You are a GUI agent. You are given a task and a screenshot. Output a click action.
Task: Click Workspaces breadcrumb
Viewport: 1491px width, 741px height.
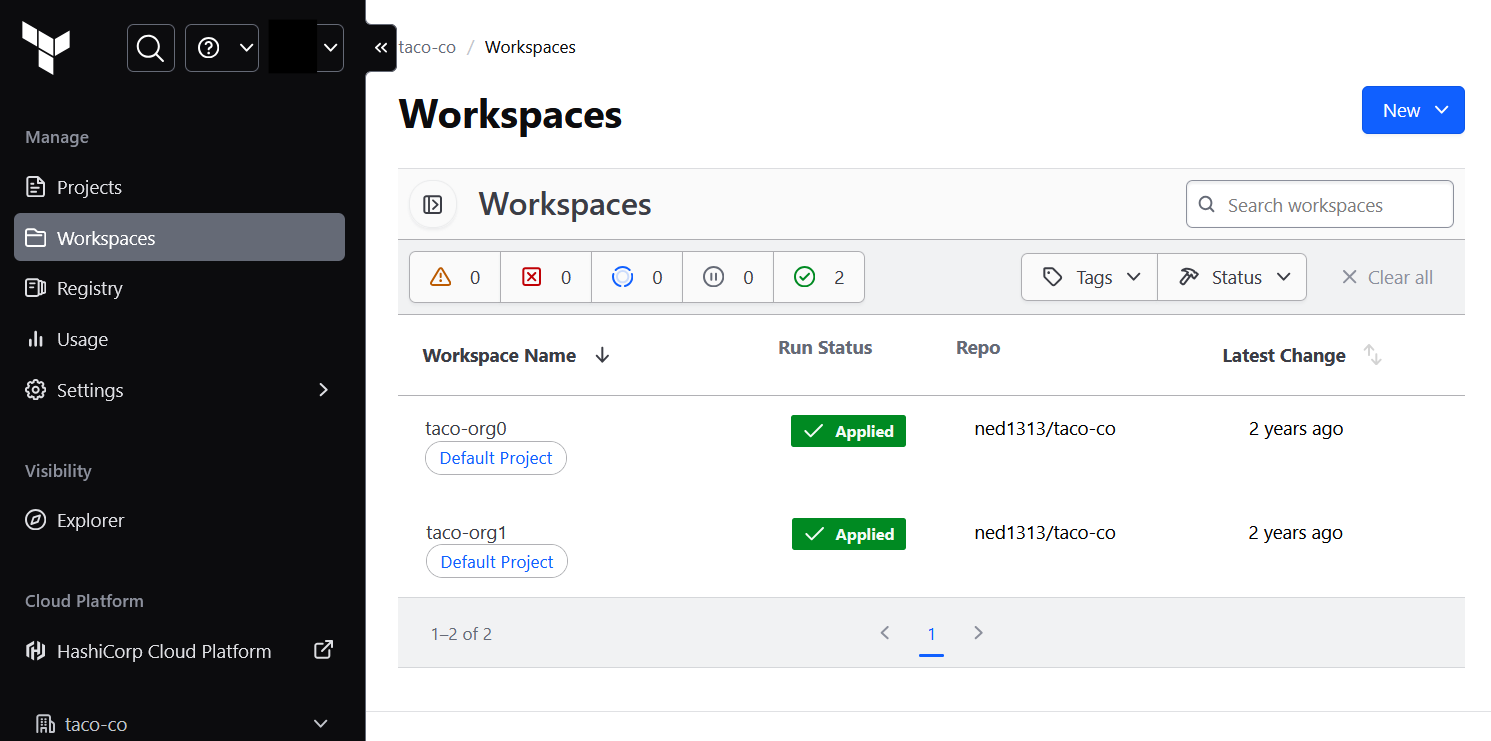530,47
